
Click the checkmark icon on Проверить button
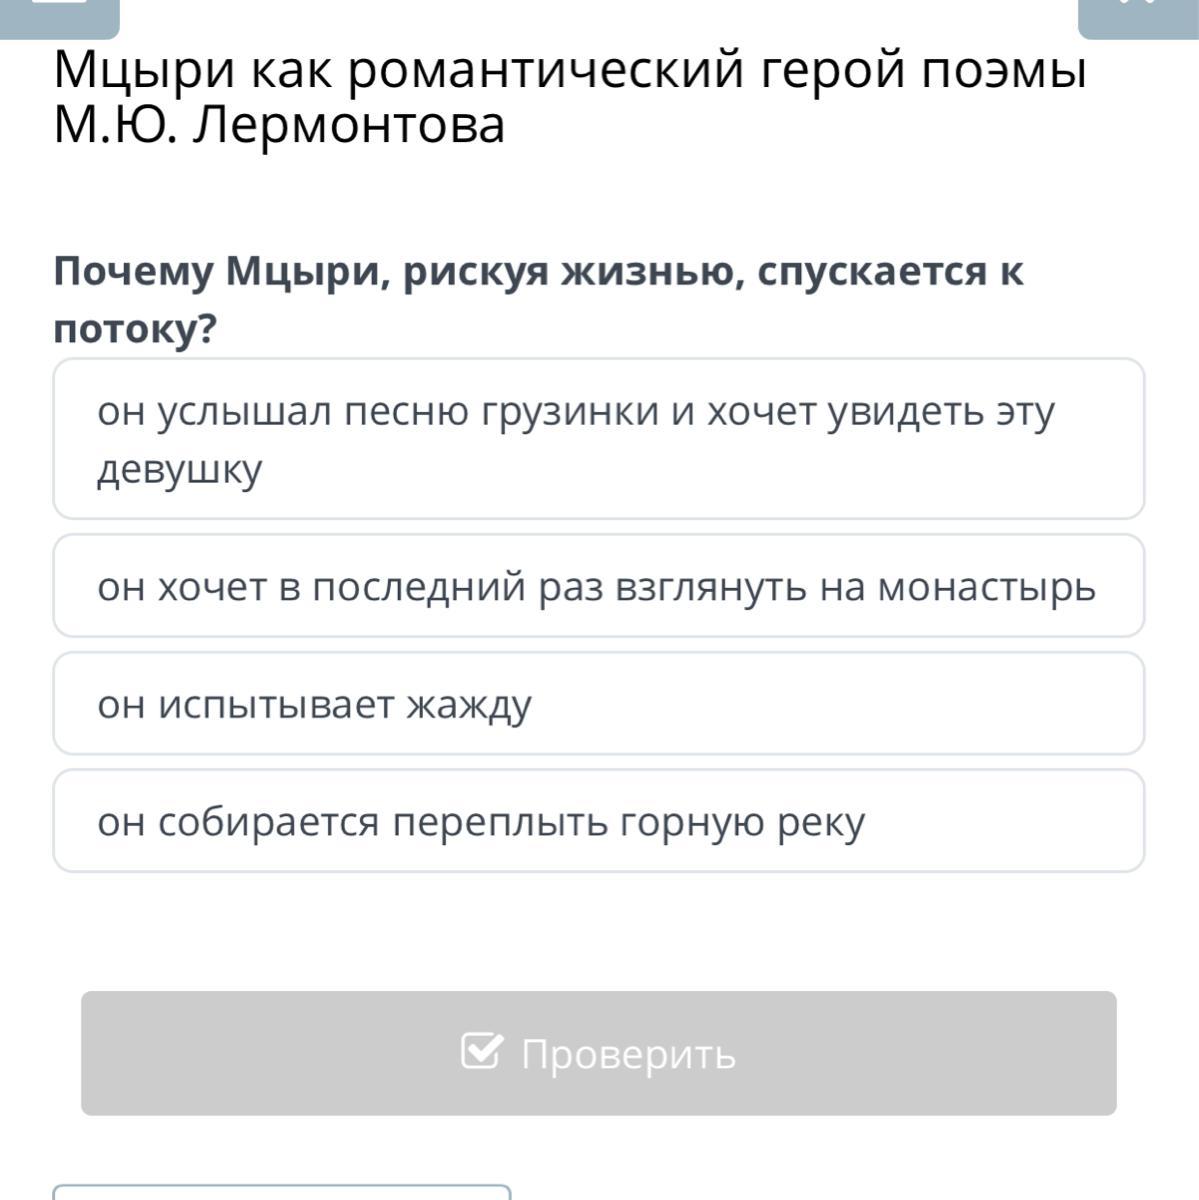pos(482,1051)
